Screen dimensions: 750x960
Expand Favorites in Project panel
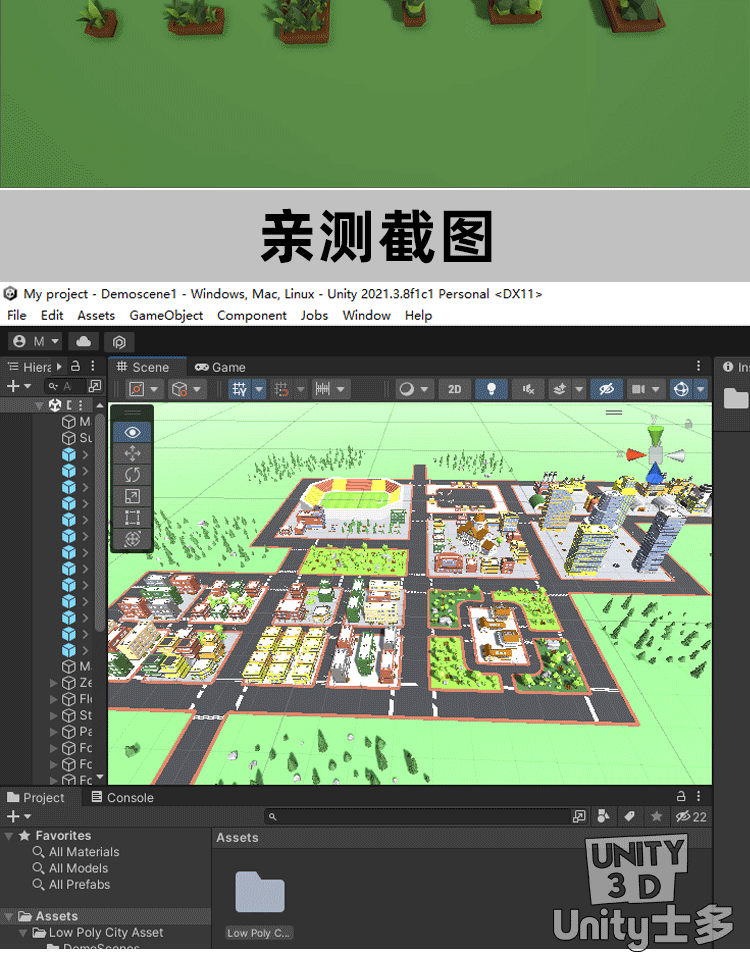10,836
